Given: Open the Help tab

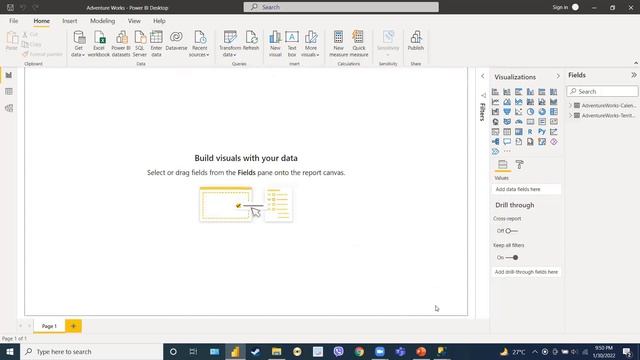Looking at the screenshot, I should click(x=159, y=21).
